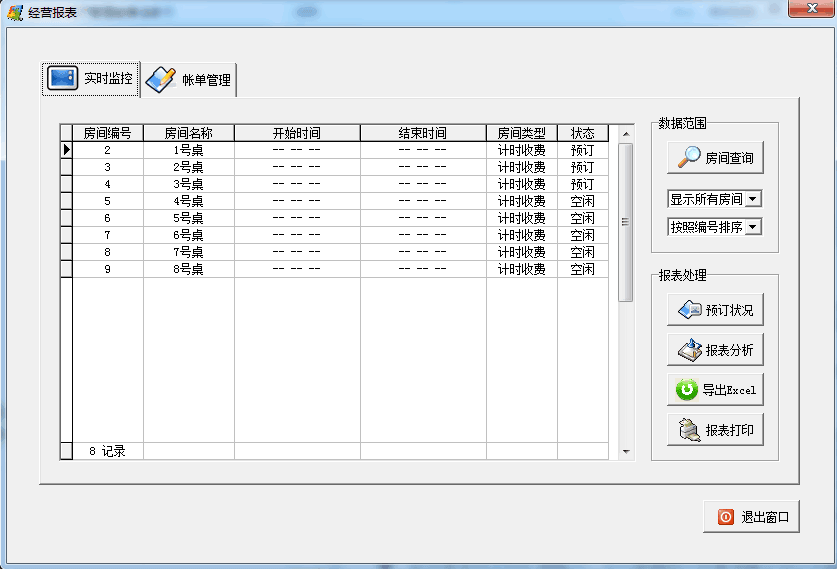Image resolution: width=837 pixels, height=569 pixels.
Task: Select the row for 3号桌
Action: coord(188,184)
